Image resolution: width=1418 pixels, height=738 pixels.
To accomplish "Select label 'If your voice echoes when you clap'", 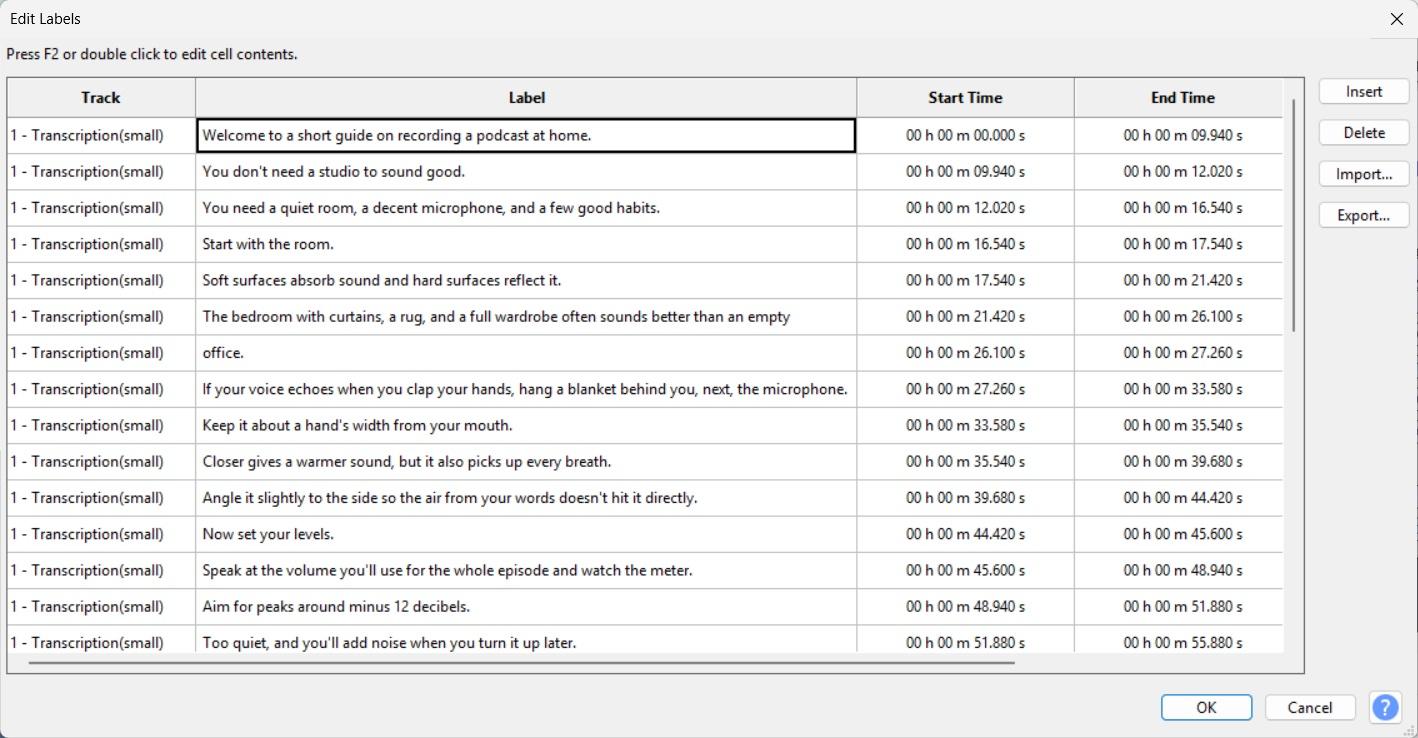I will 526,389.
